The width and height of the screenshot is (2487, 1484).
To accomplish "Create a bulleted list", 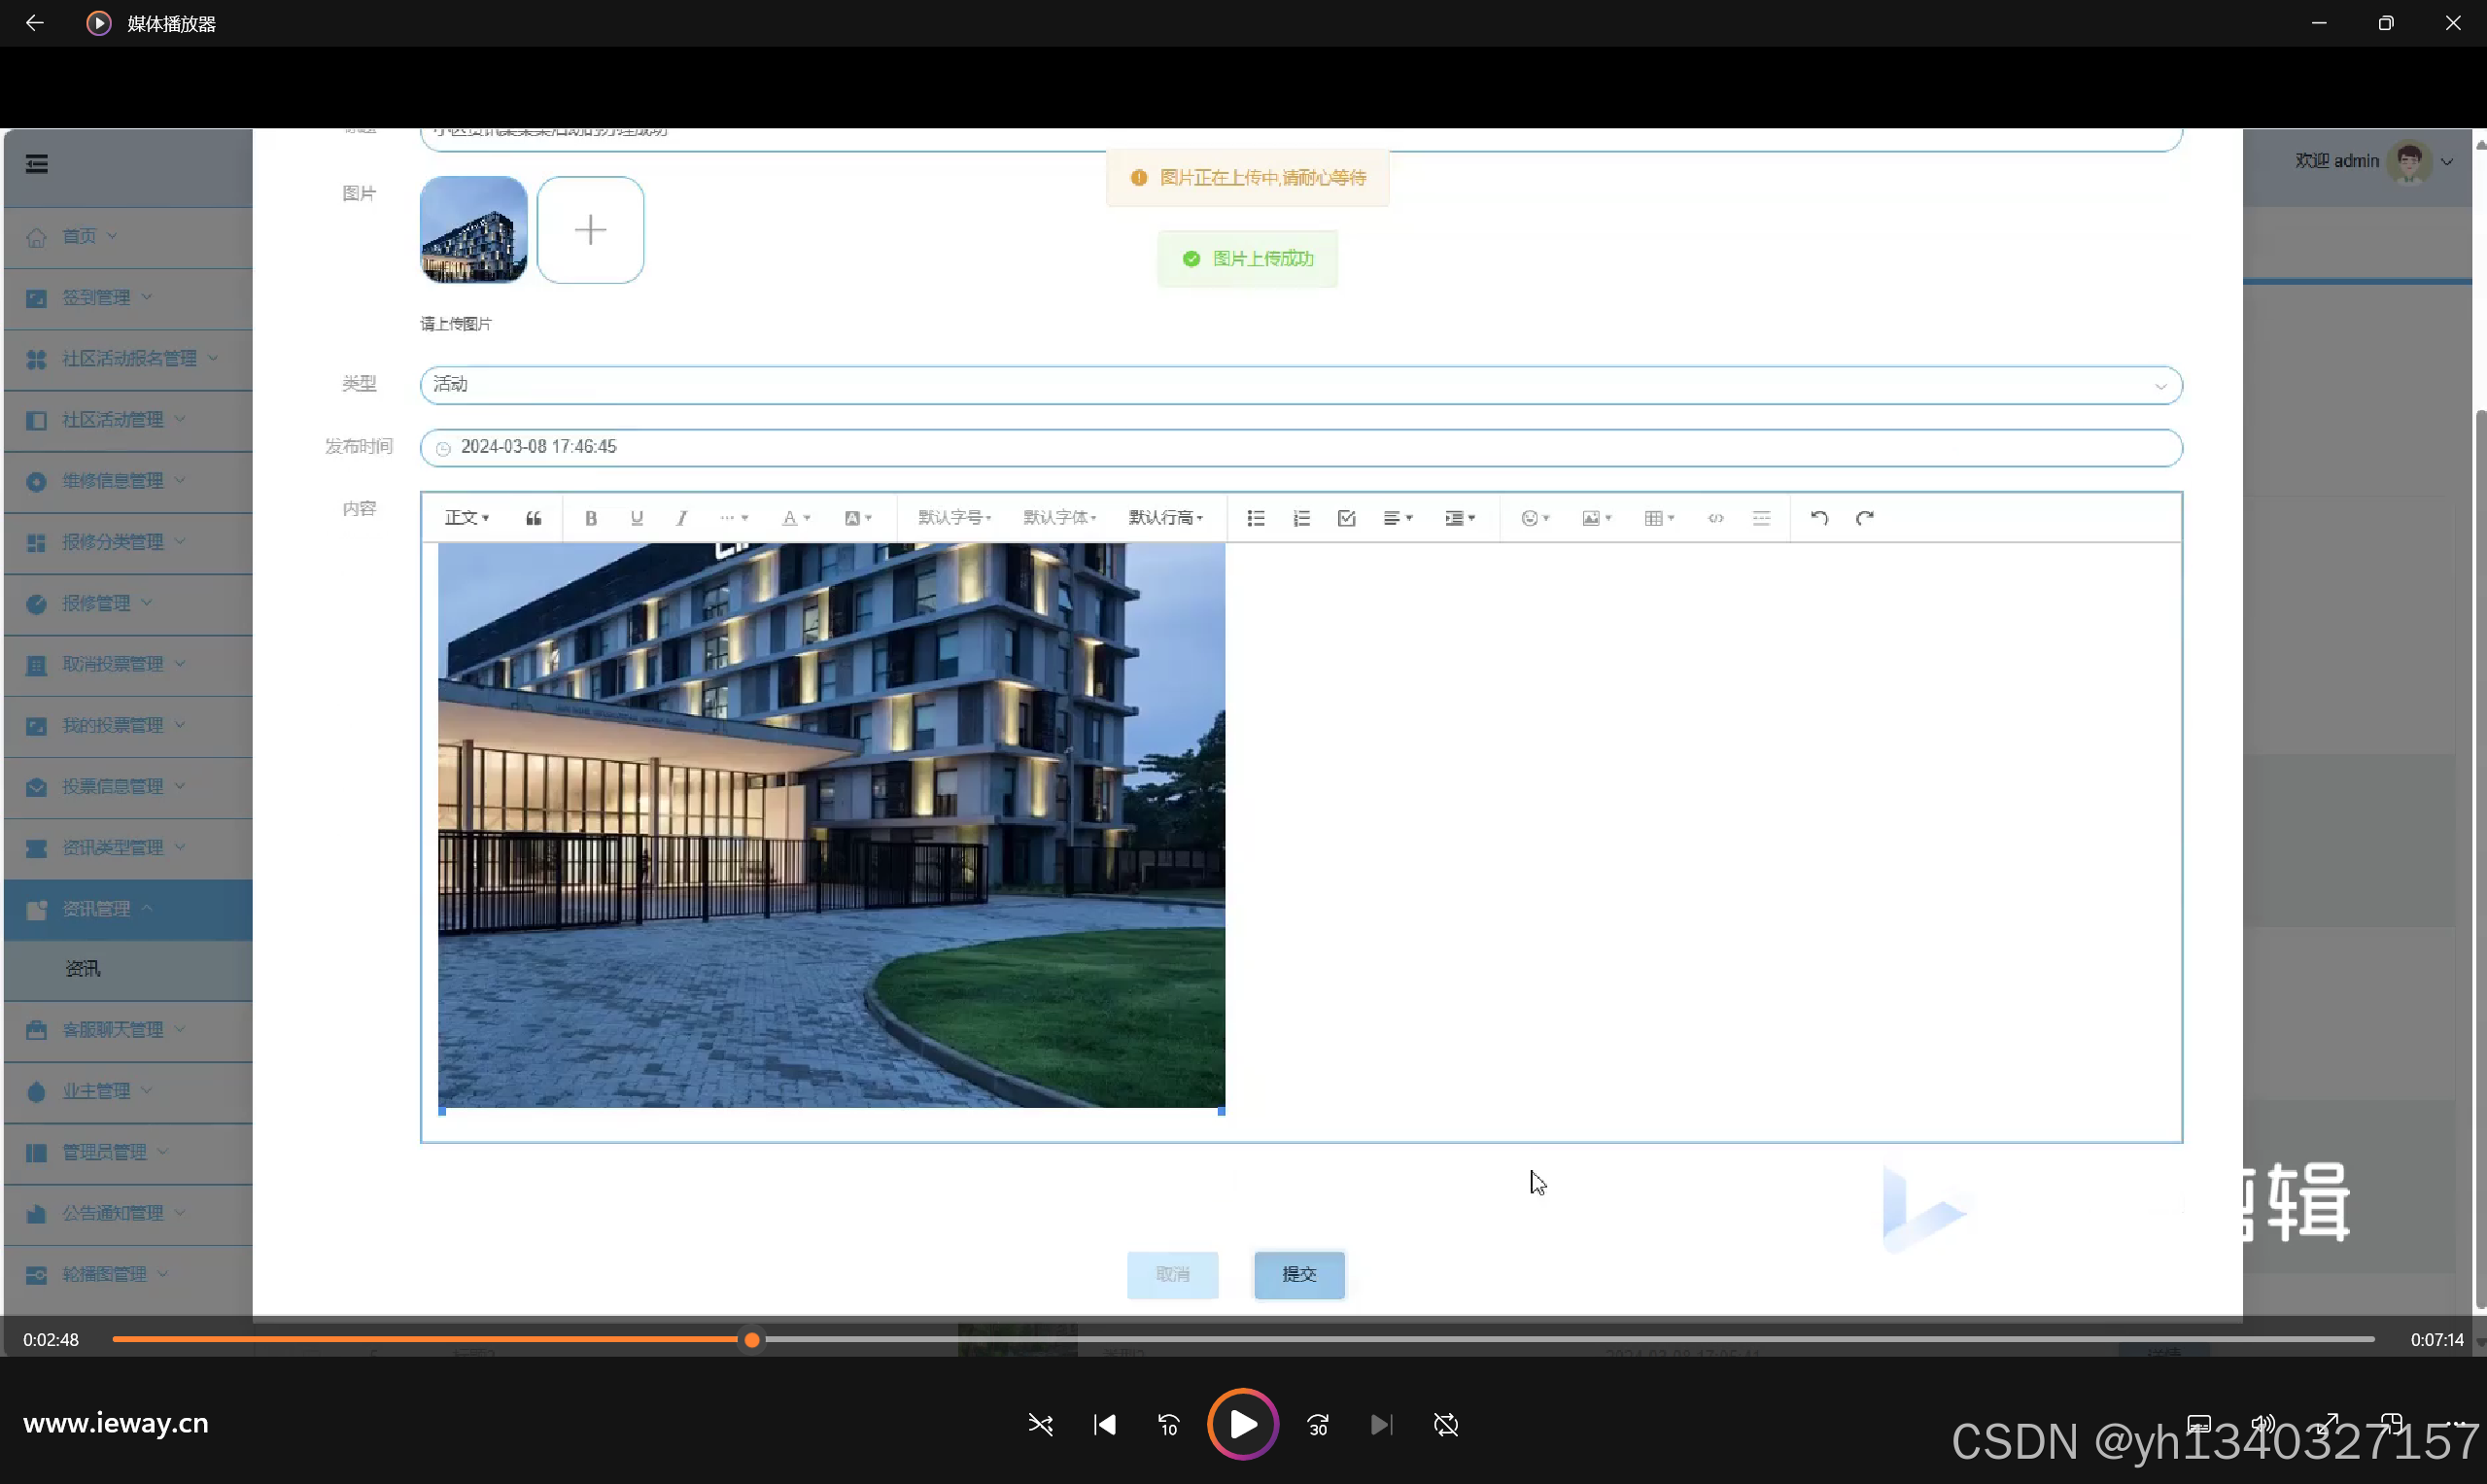I will [x=1256, y=518].
